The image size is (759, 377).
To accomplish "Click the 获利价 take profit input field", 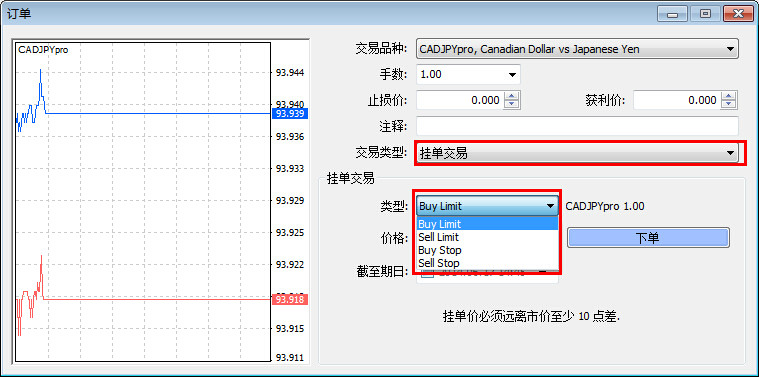I will pos(677,100).
